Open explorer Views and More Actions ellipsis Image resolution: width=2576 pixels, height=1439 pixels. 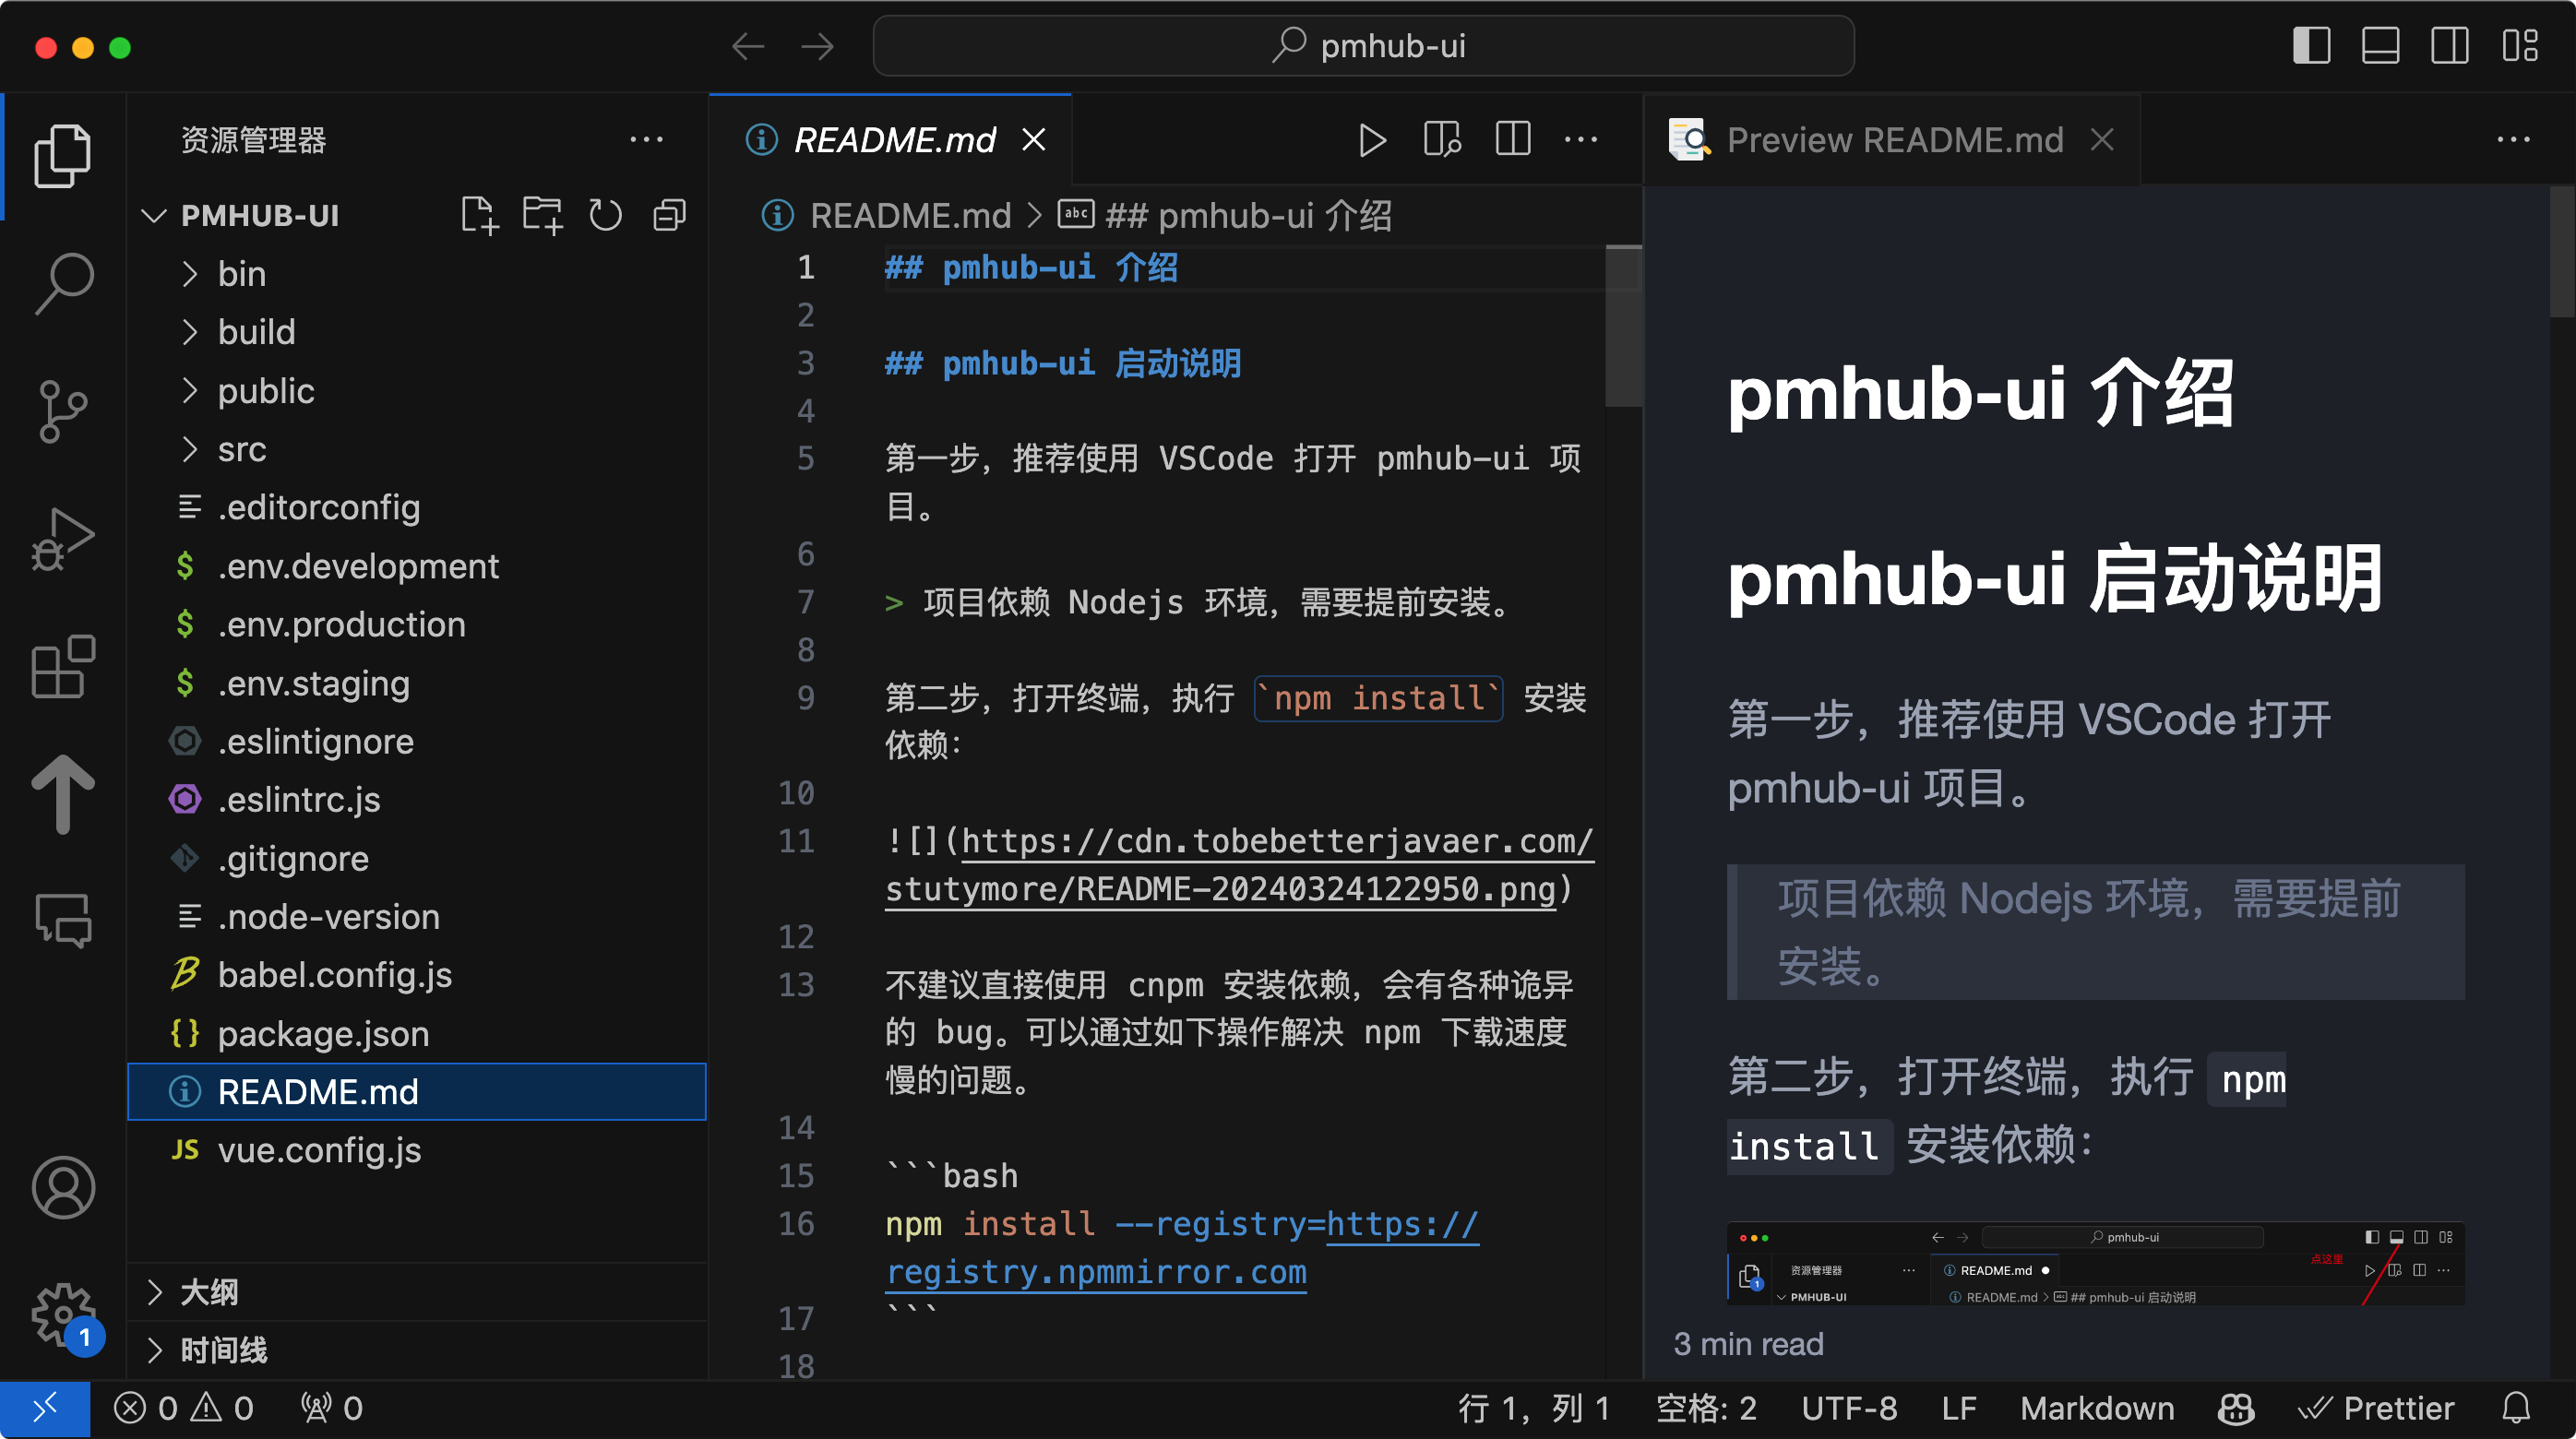646,140
